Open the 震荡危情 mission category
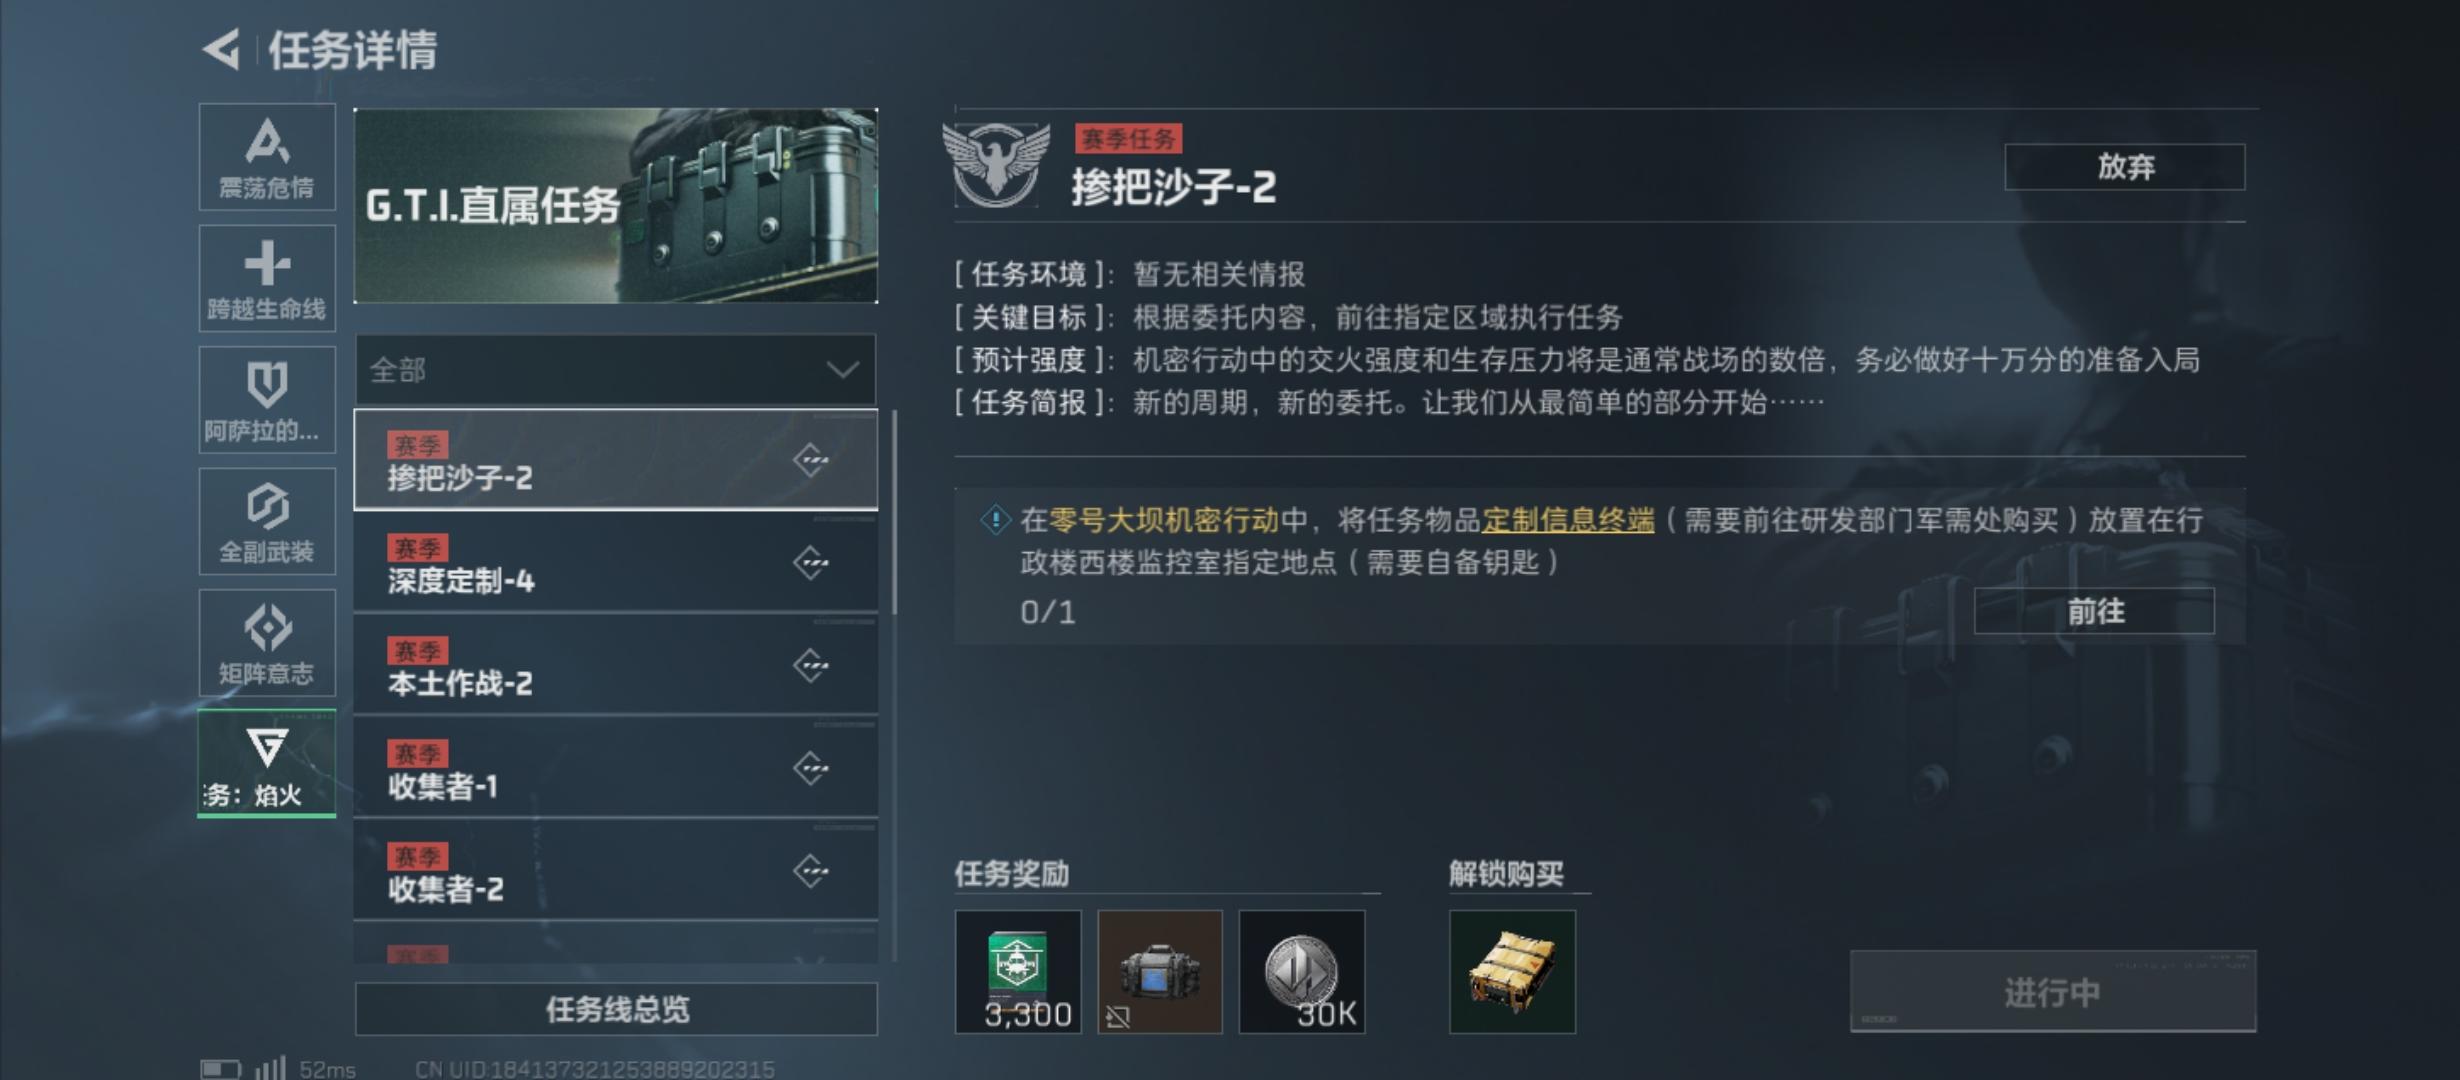Viewport: 2460px width, 1080px height. [267, 157]
